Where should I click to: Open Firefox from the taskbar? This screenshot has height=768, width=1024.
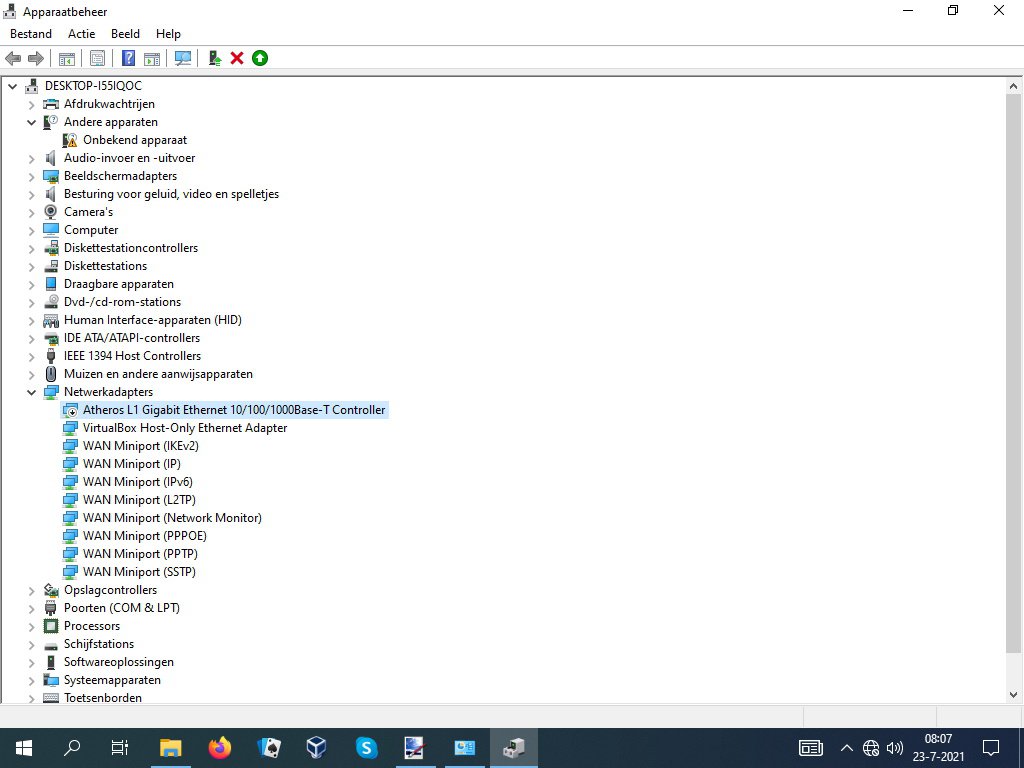click(220, 748)
